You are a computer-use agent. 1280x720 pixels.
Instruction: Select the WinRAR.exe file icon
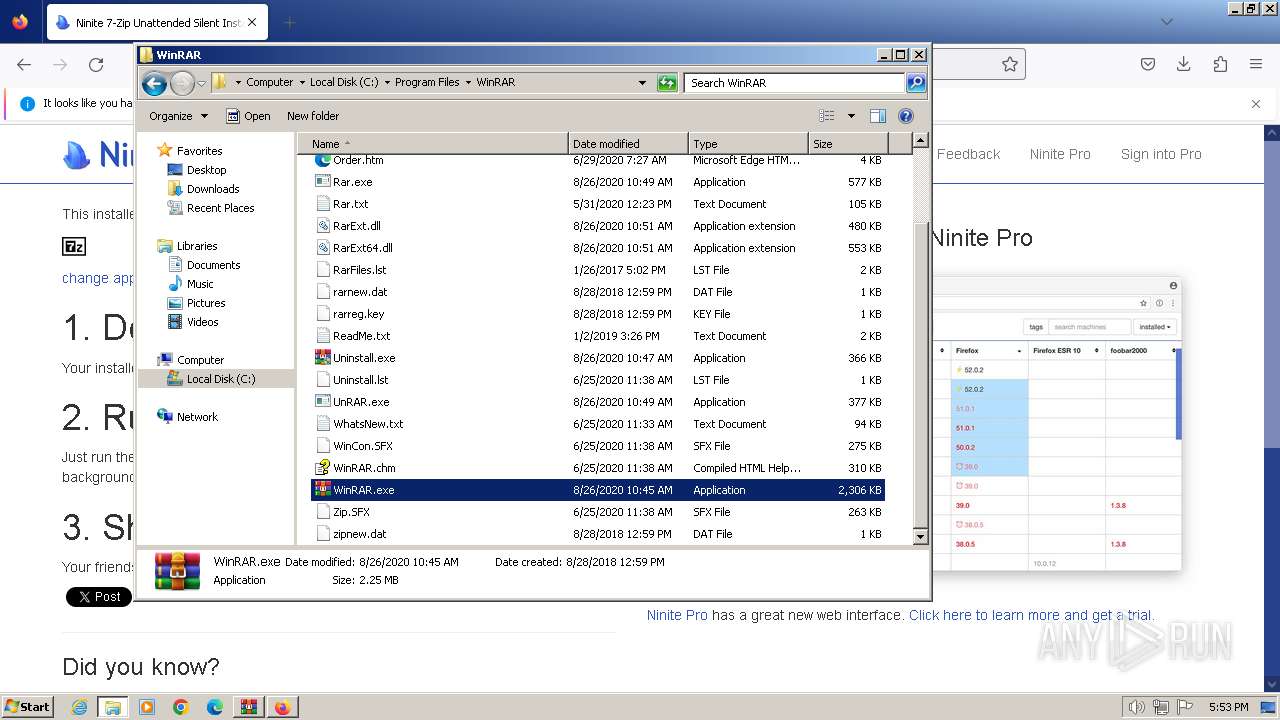(322, 490)
